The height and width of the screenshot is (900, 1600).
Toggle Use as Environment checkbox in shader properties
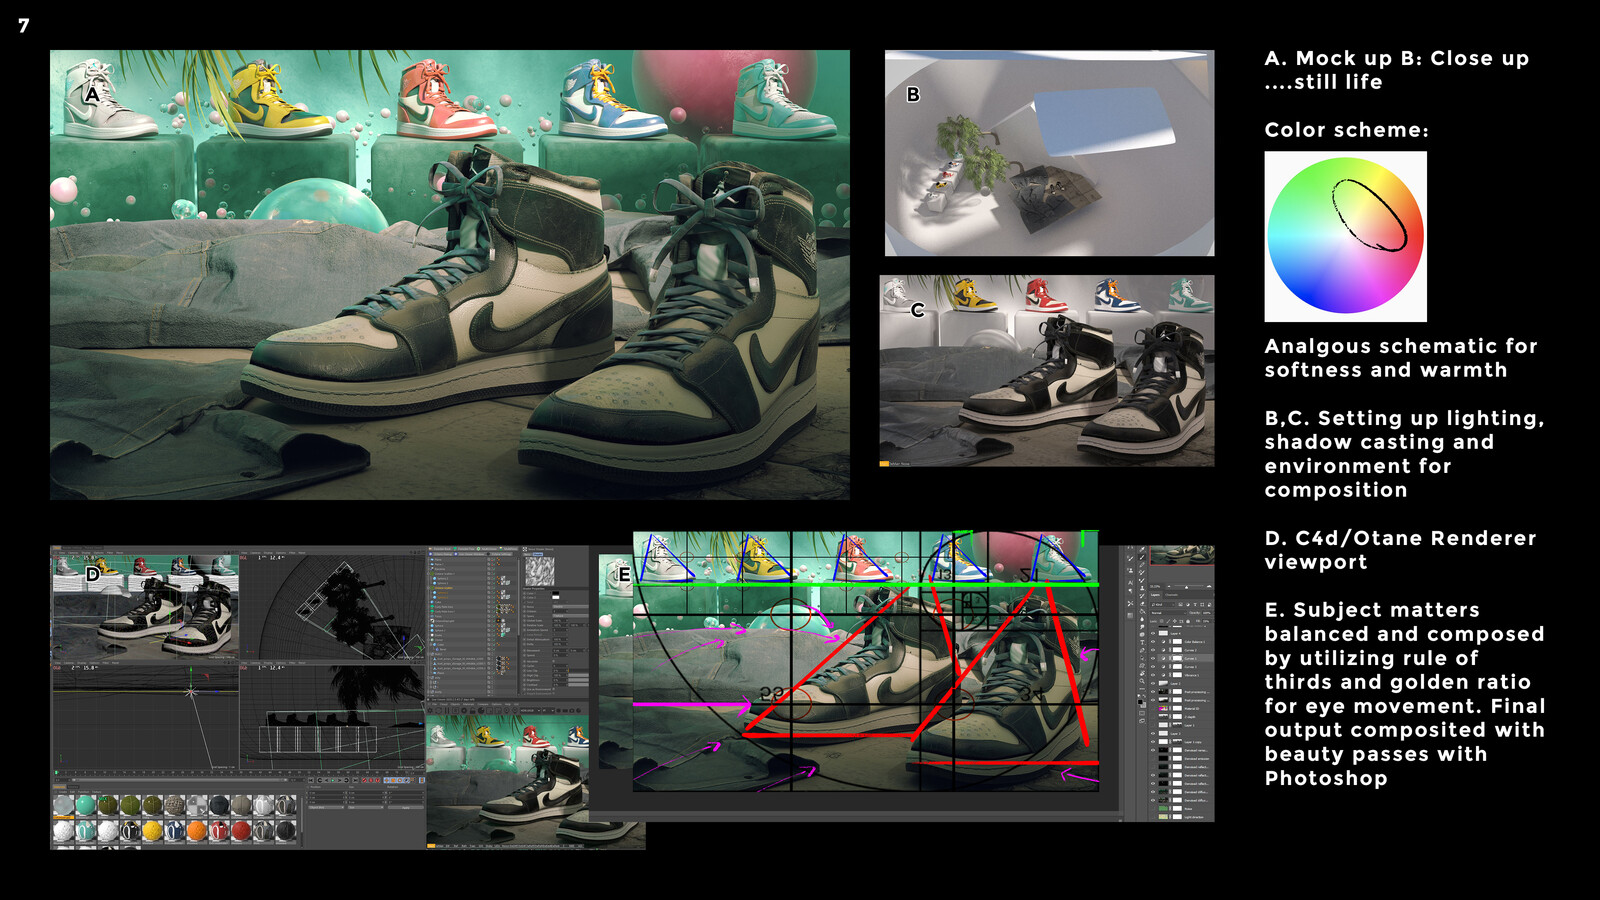(554, 689)
